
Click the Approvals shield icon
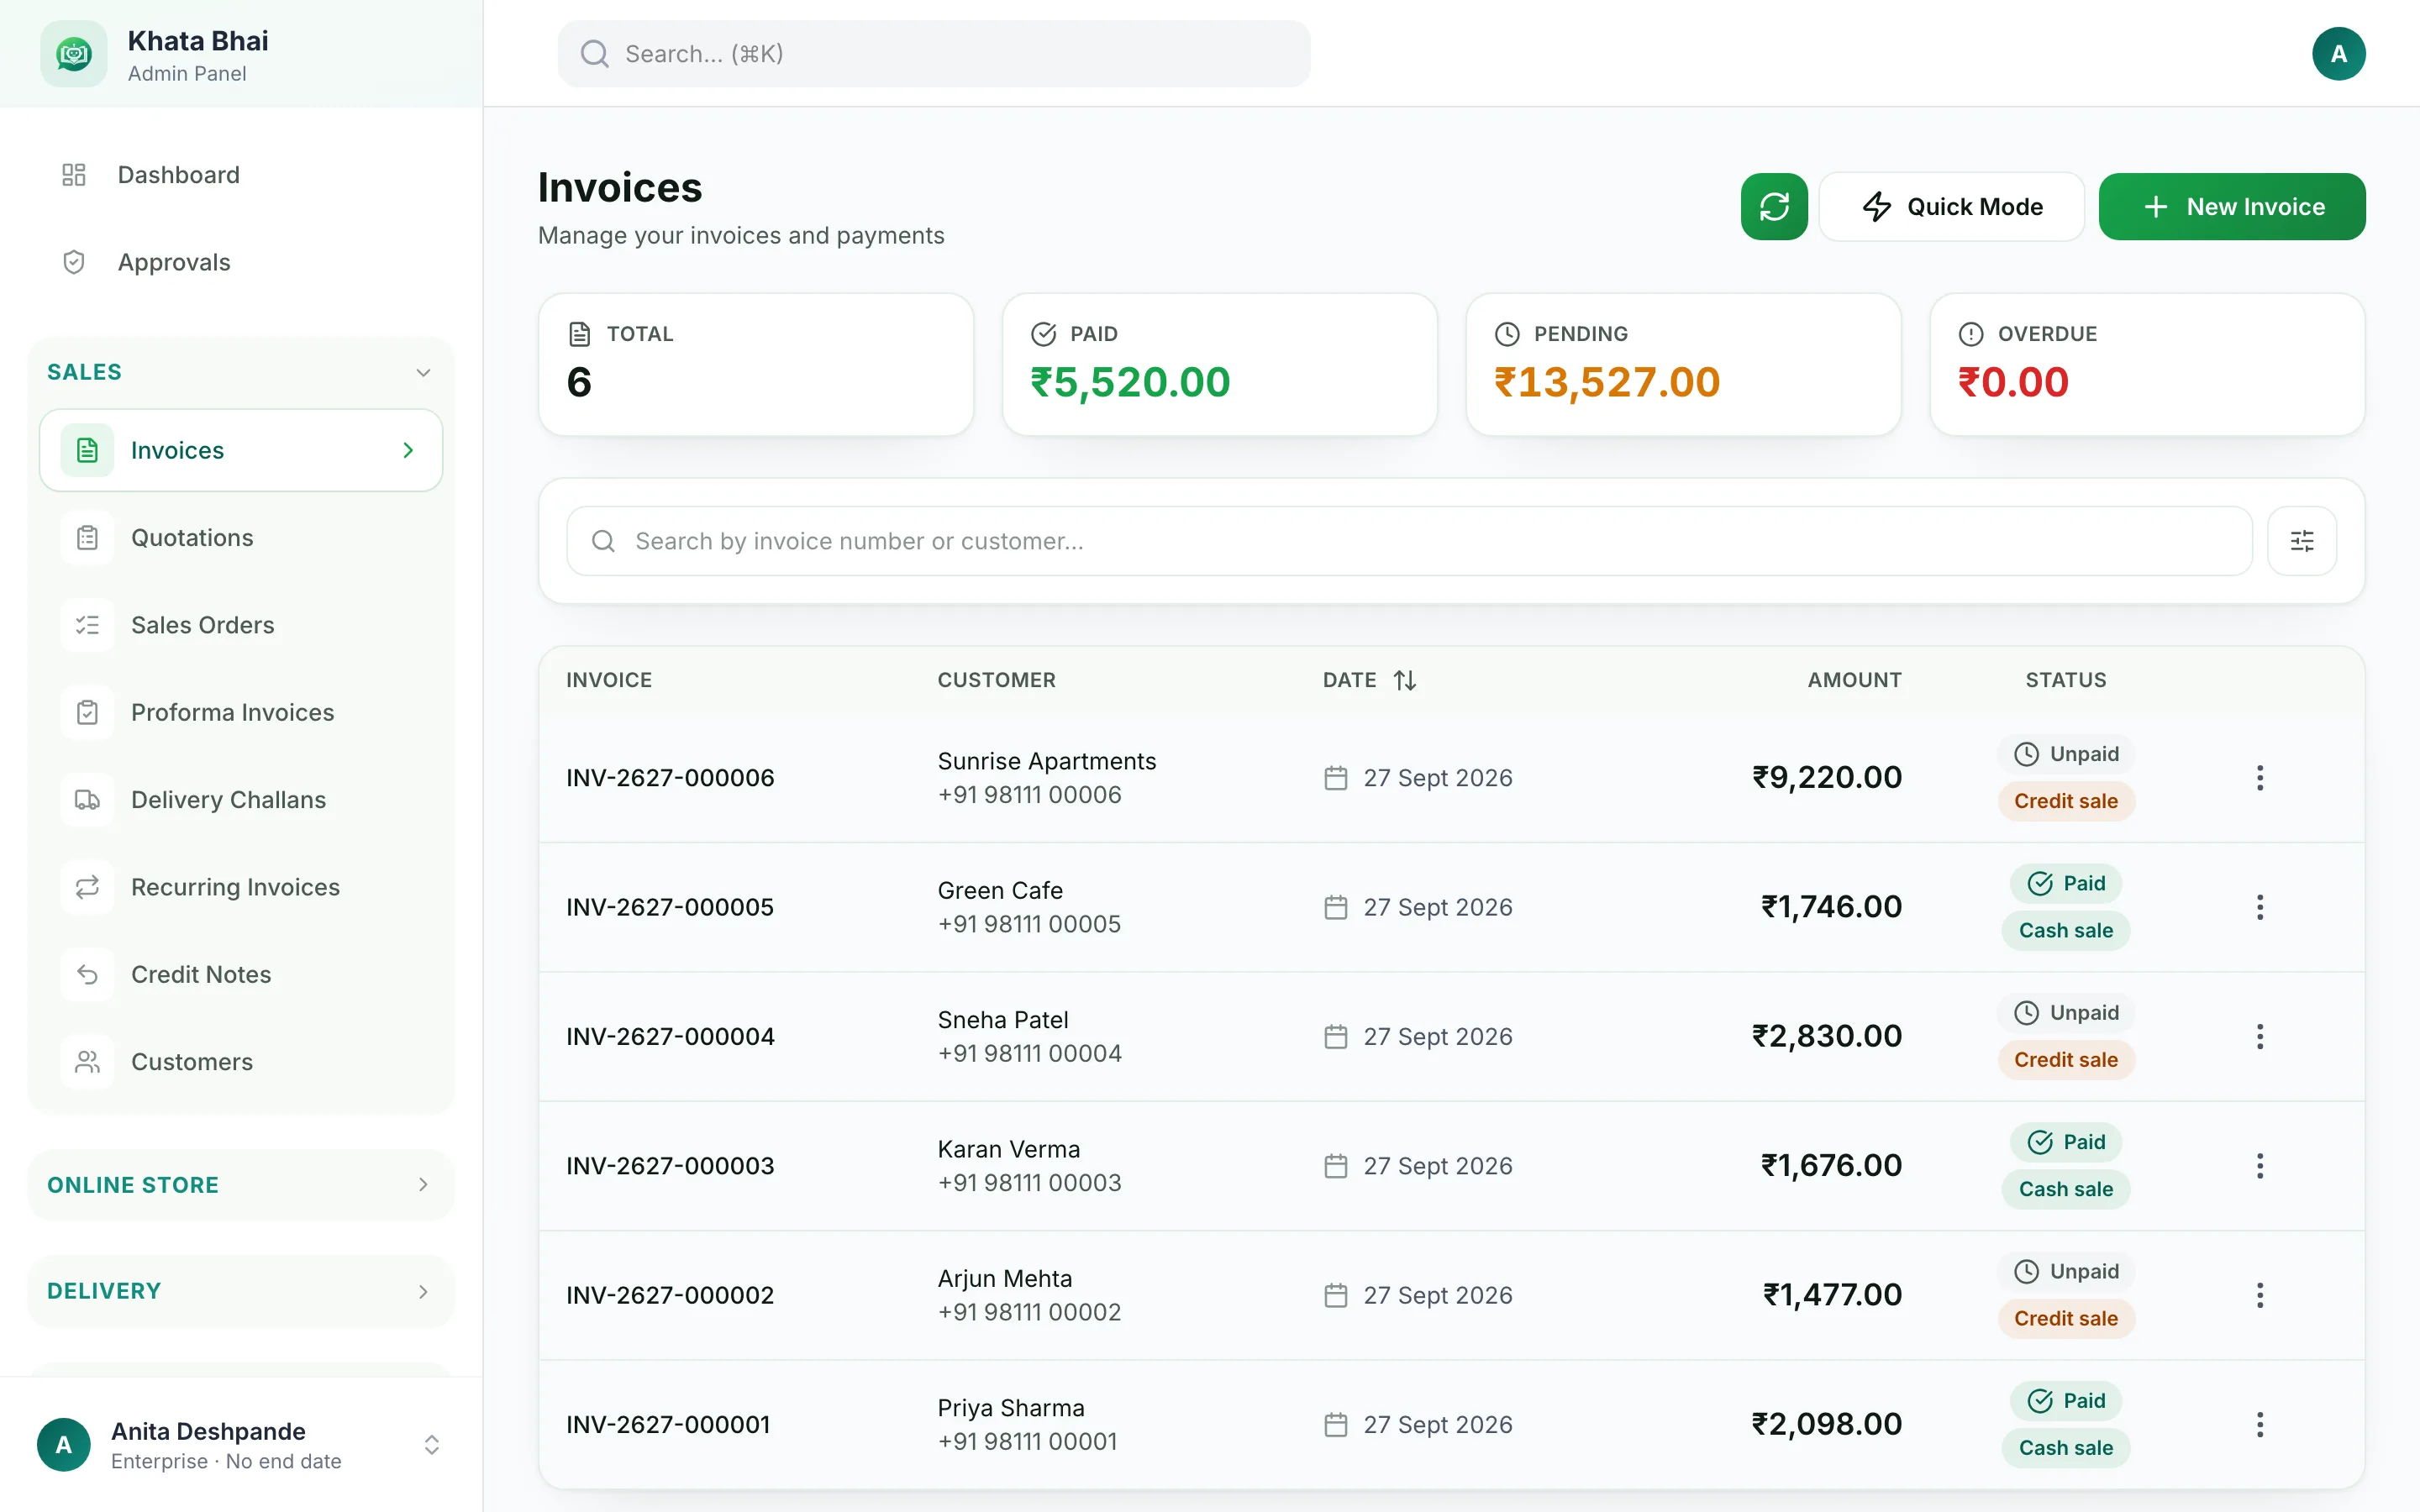(x=74, y=262)
